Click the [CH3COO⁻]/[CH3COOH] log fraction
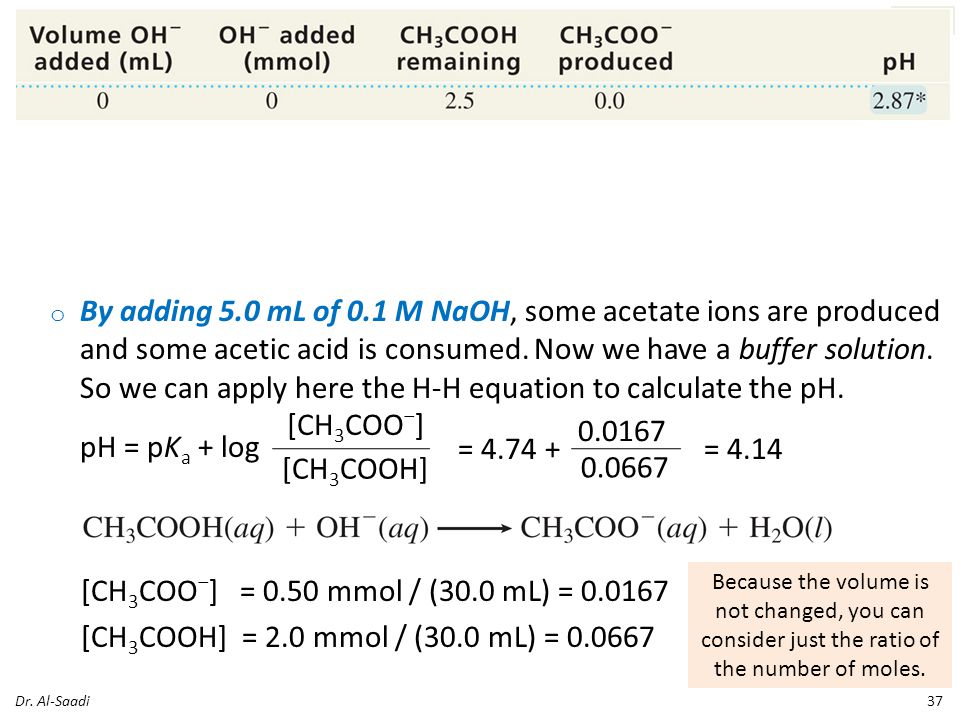The image size is (960, 720). coord(354,449)
